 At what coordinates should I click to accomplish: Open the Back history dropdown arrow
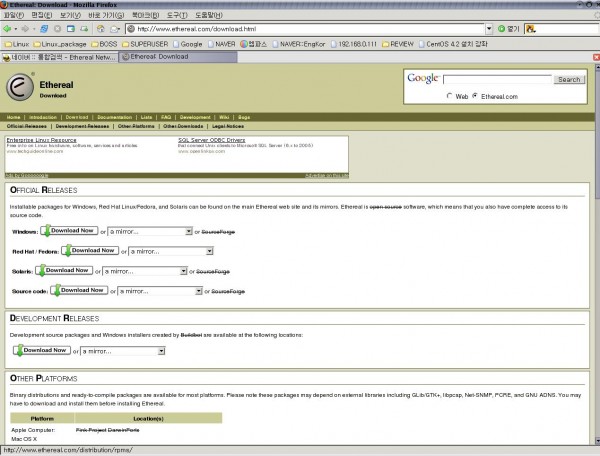pyautogui.click(x=16, y=29)
